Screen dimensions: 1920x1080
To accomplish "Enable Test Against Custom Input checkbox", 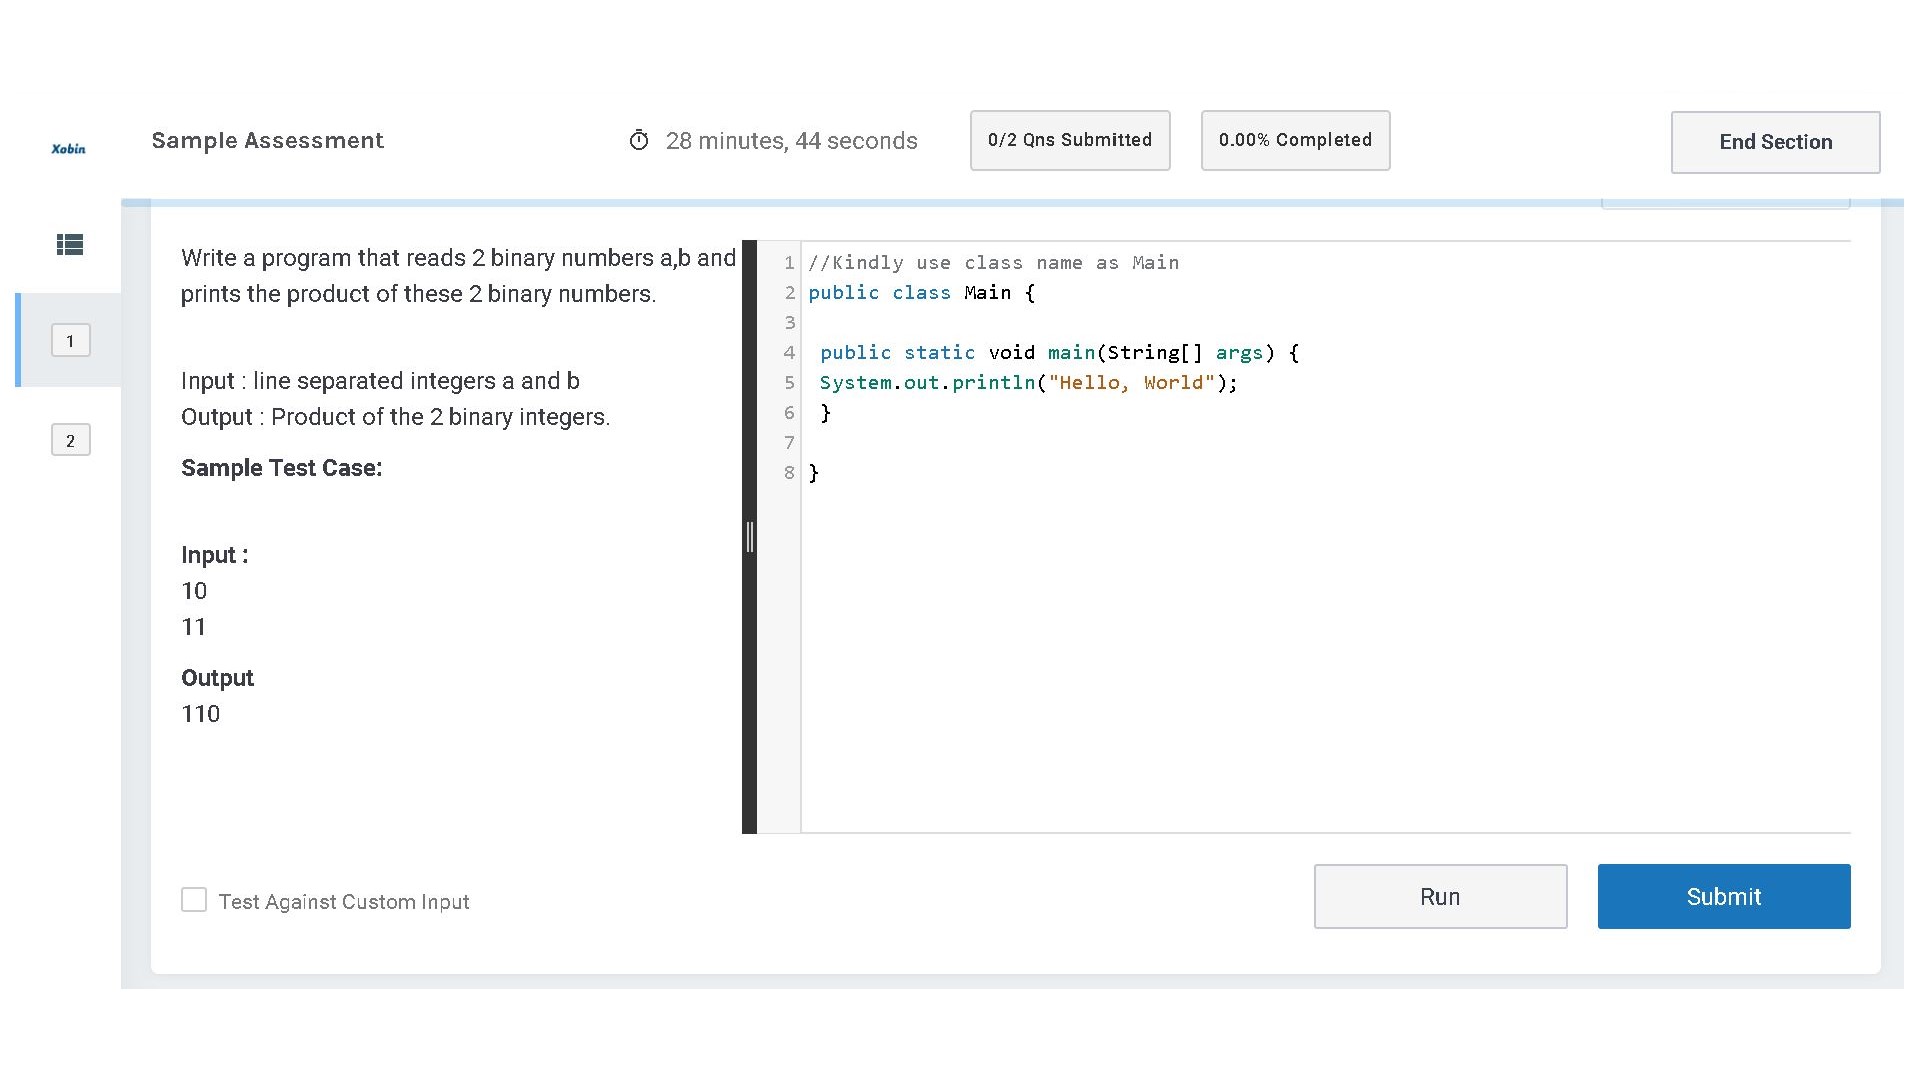I will [x=194, y=900].
